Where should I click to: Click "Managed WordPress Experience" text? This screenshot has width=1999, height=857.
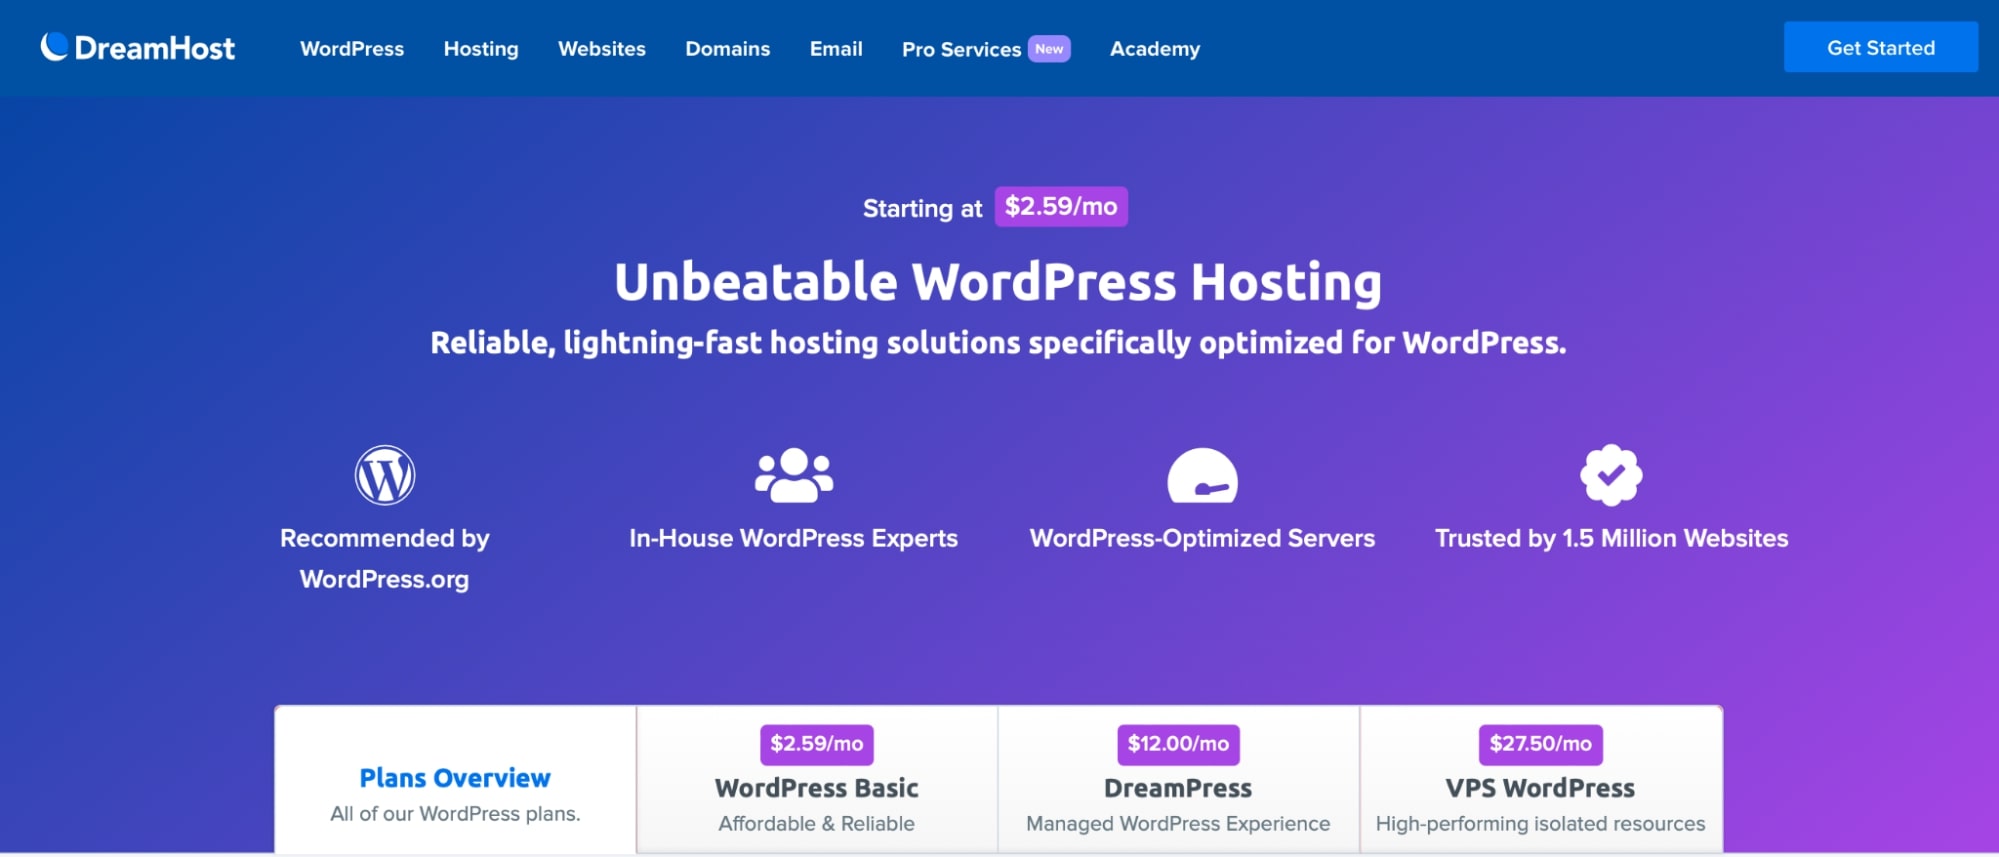(1178, 824)
